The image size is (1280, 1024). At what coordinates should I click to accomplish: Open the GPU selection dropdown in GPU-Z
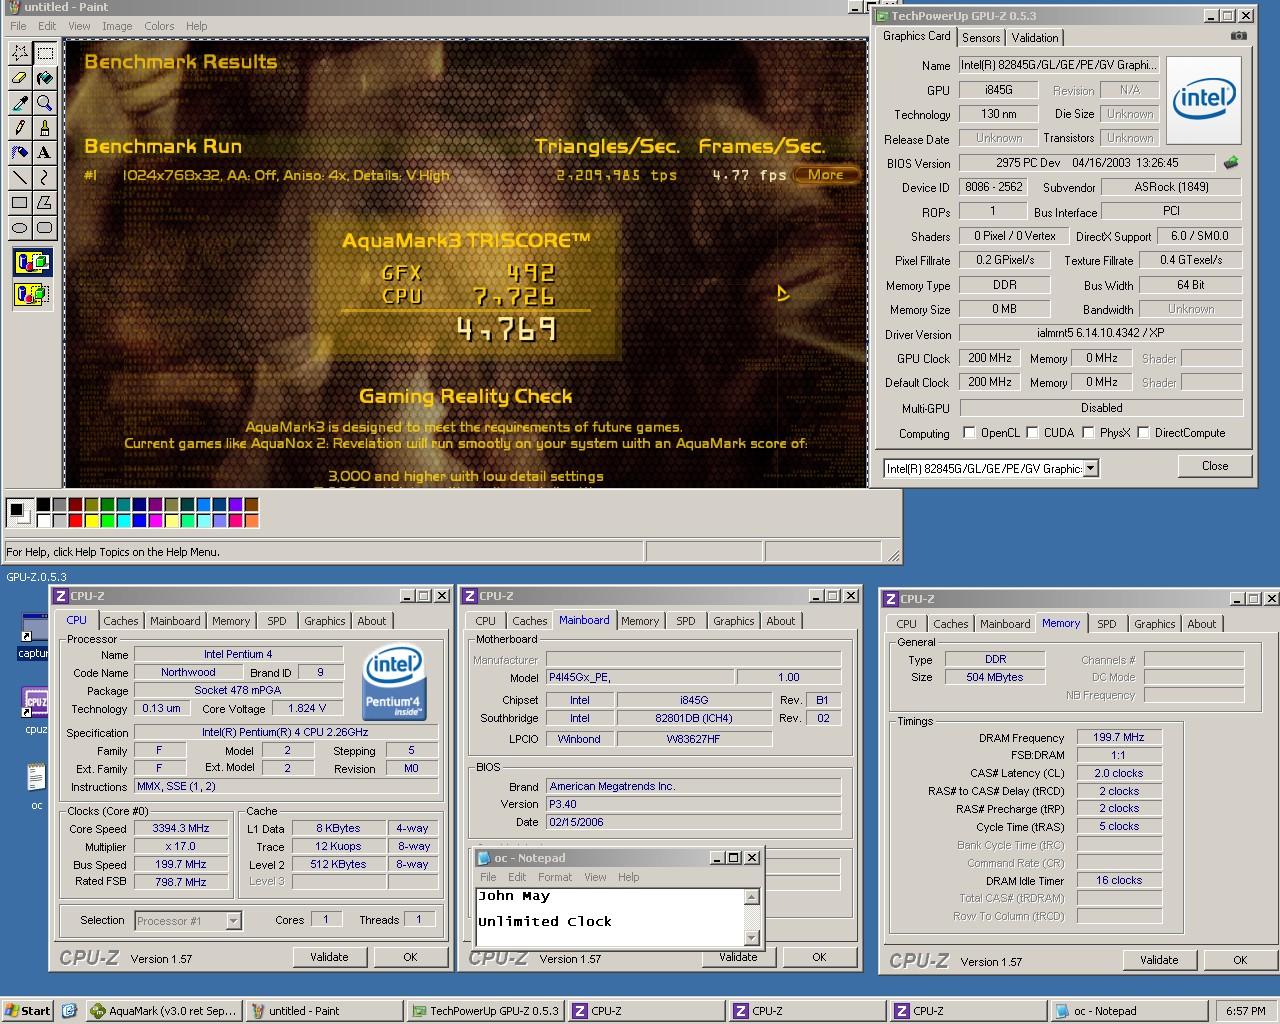tap(1091, 468)
